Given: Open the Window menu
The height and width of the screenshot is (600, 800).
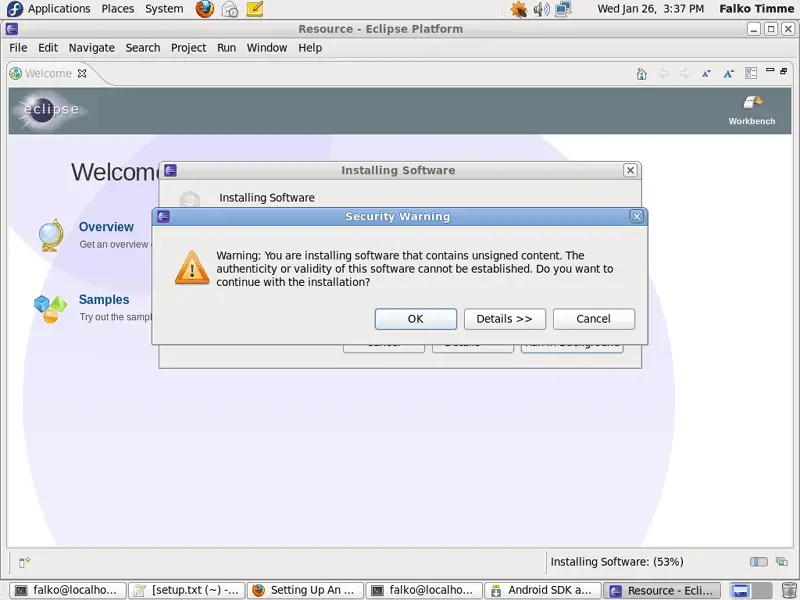Looking at the screenshot, I should (267, 47).
